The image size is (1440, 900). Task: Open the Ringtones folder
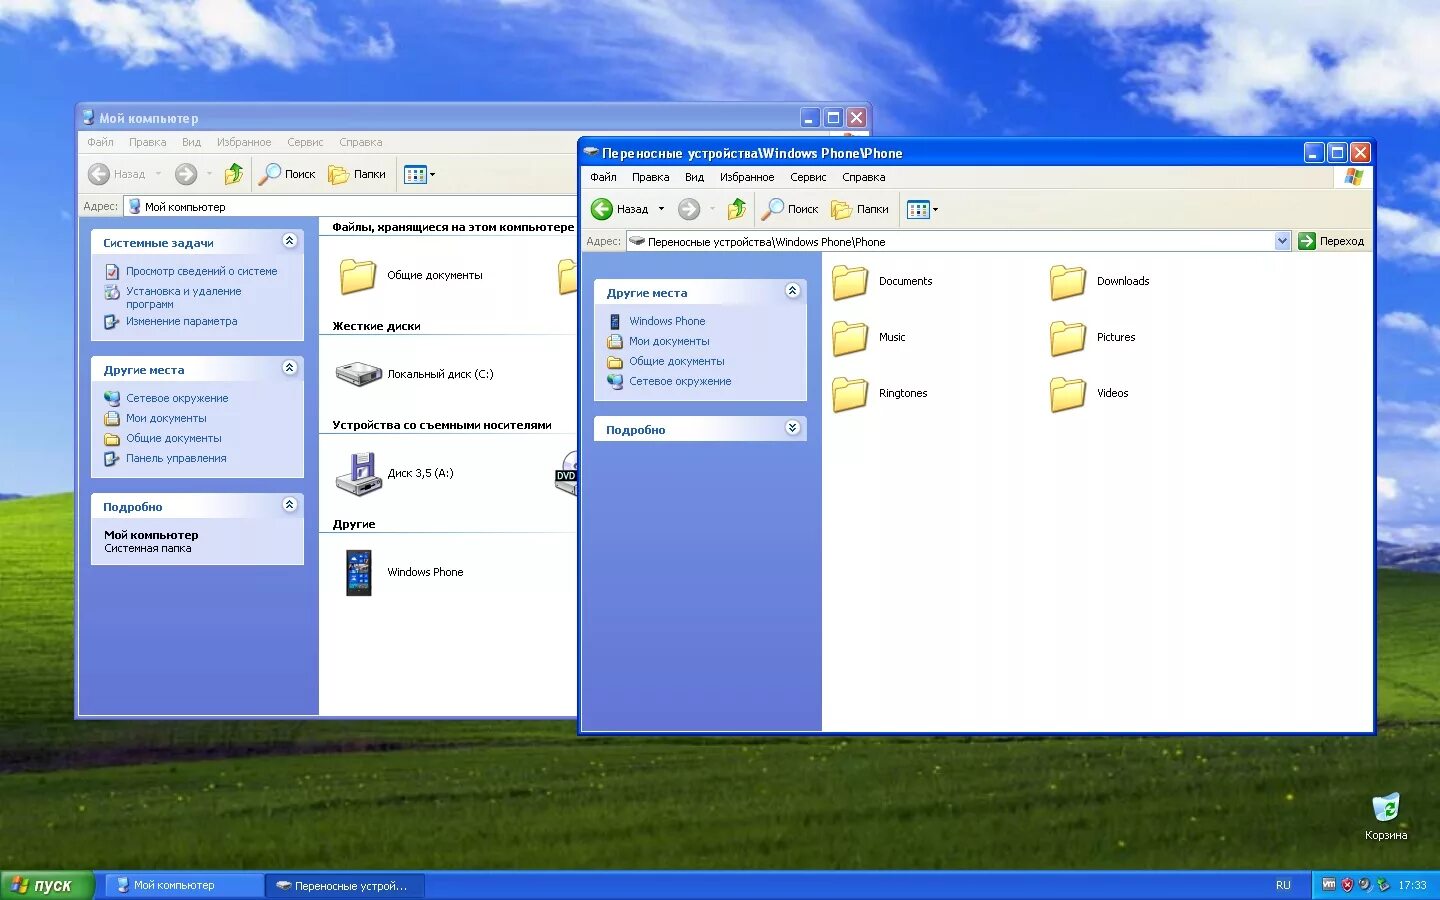(x=851, y=394)
